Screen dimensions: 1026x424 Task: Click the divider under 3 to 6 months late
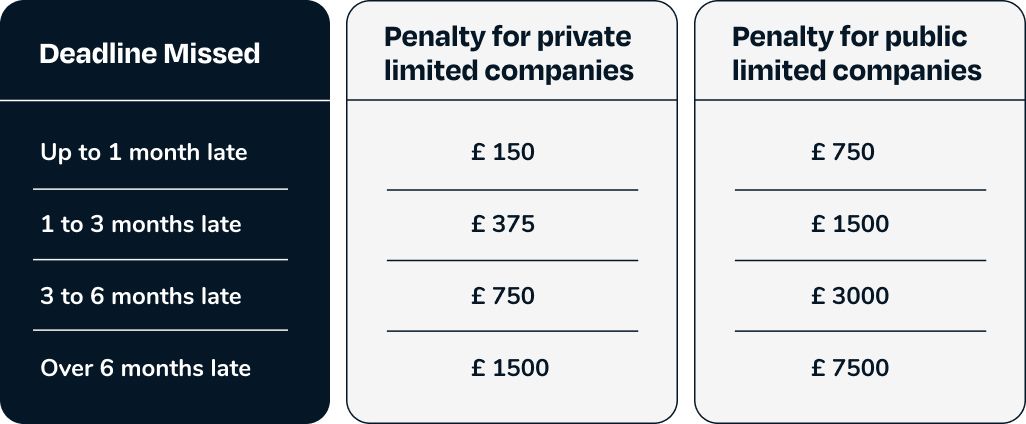160,330
